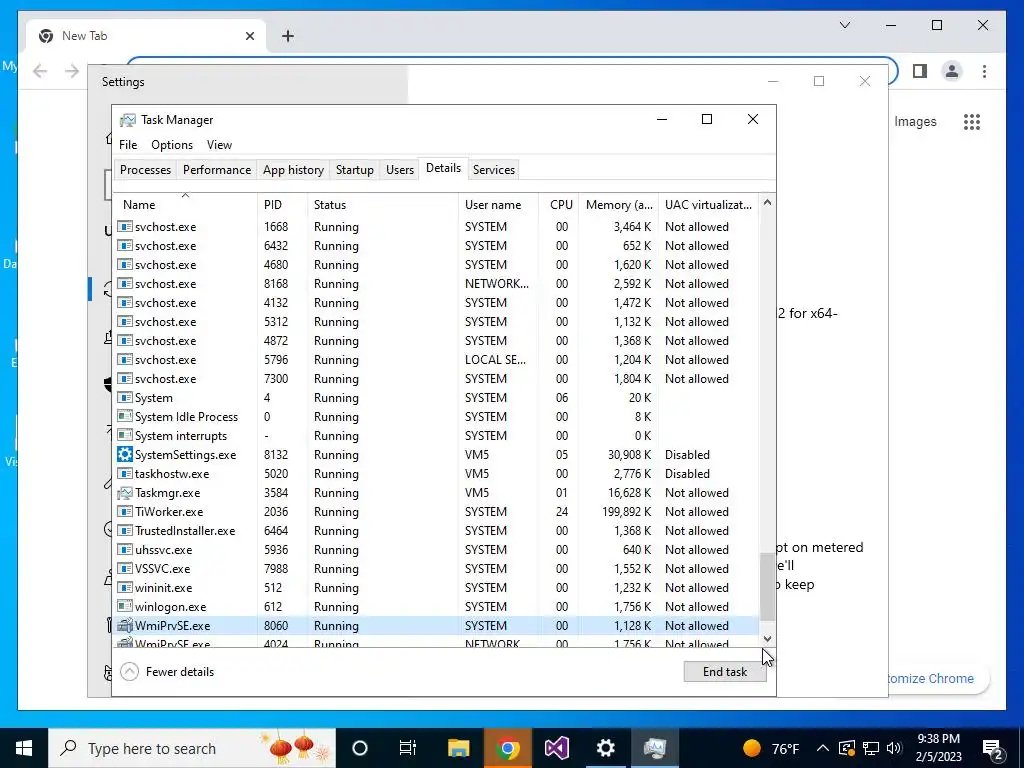Select the System interrupts row
Image resolution: width=1024 pixels, height=768 pixels.
(436, 436)
